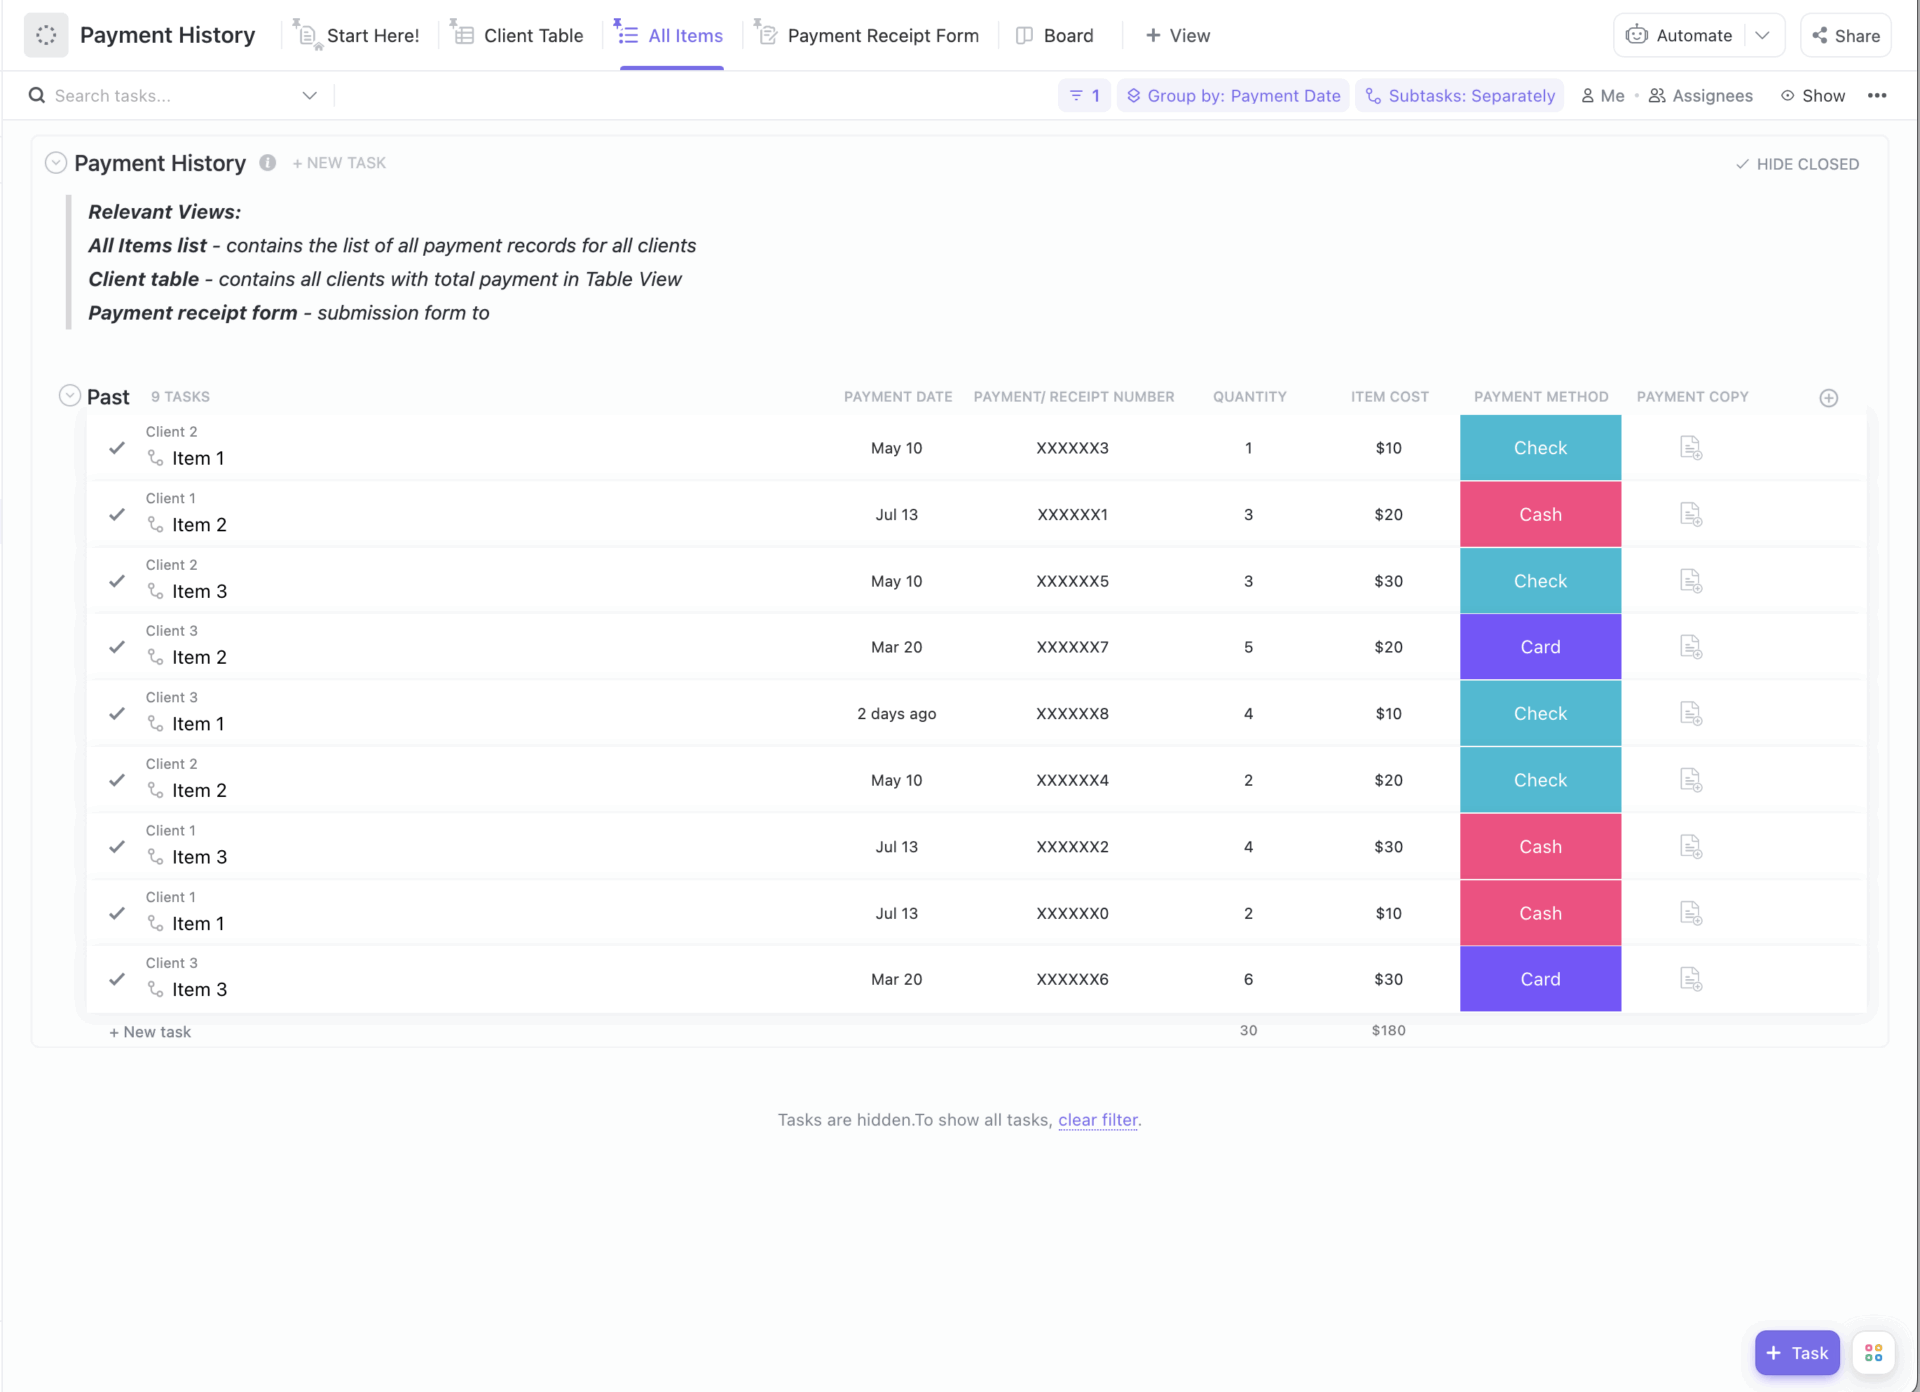Click the info icon beside Payment History
Image resolution: width=1920 pixels, height=1392 pixels.
(x=266, y=163)
